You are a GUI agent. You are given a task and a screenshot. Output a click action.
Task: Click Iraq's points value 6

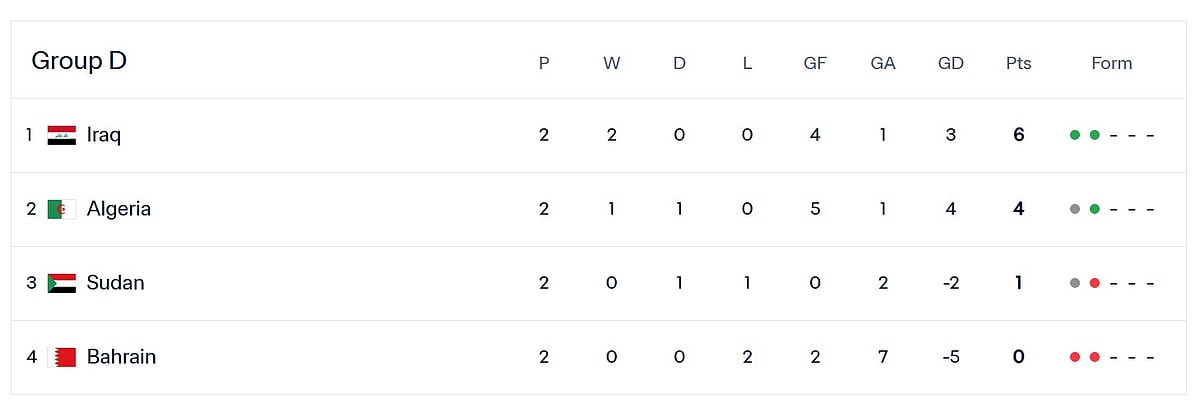1019,135
